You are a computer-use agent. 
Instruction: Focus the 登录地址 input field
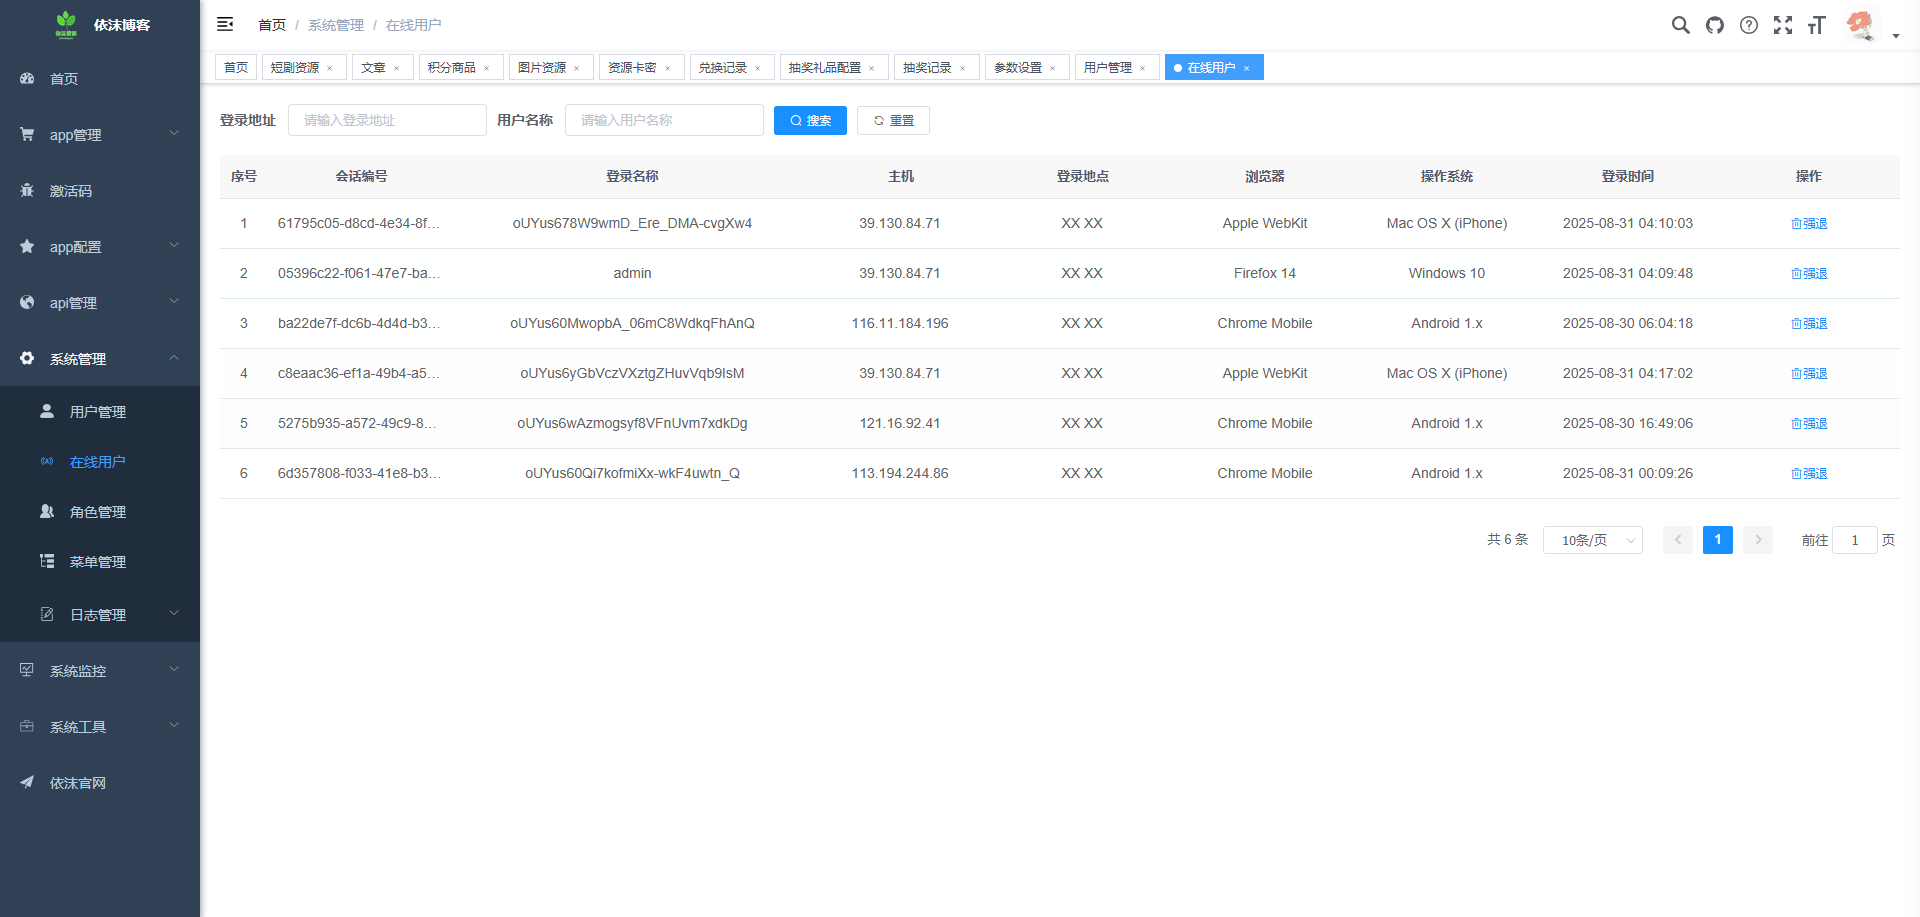pyautogui.click(x=387, y=121)
